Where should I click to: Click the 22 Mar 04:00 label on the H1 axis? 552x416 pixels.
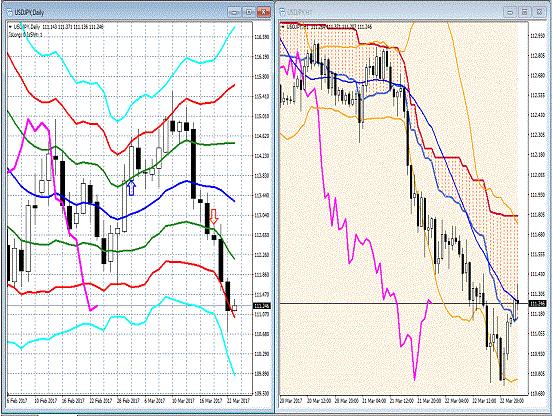[x=456, y=401]
